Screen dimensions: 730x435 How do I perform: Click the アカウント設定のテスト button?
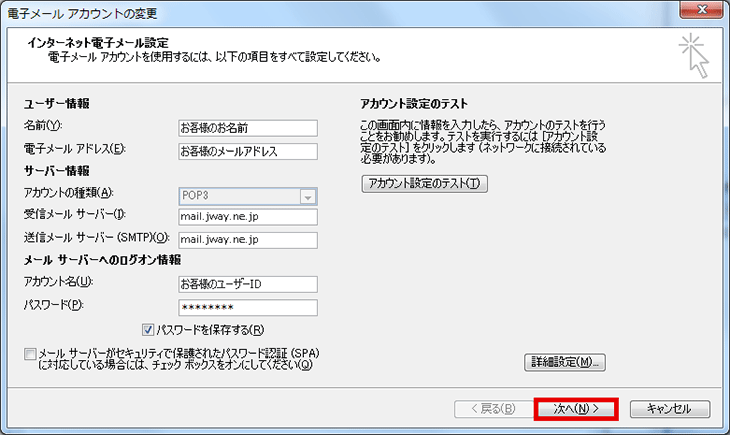click(425, 184)
